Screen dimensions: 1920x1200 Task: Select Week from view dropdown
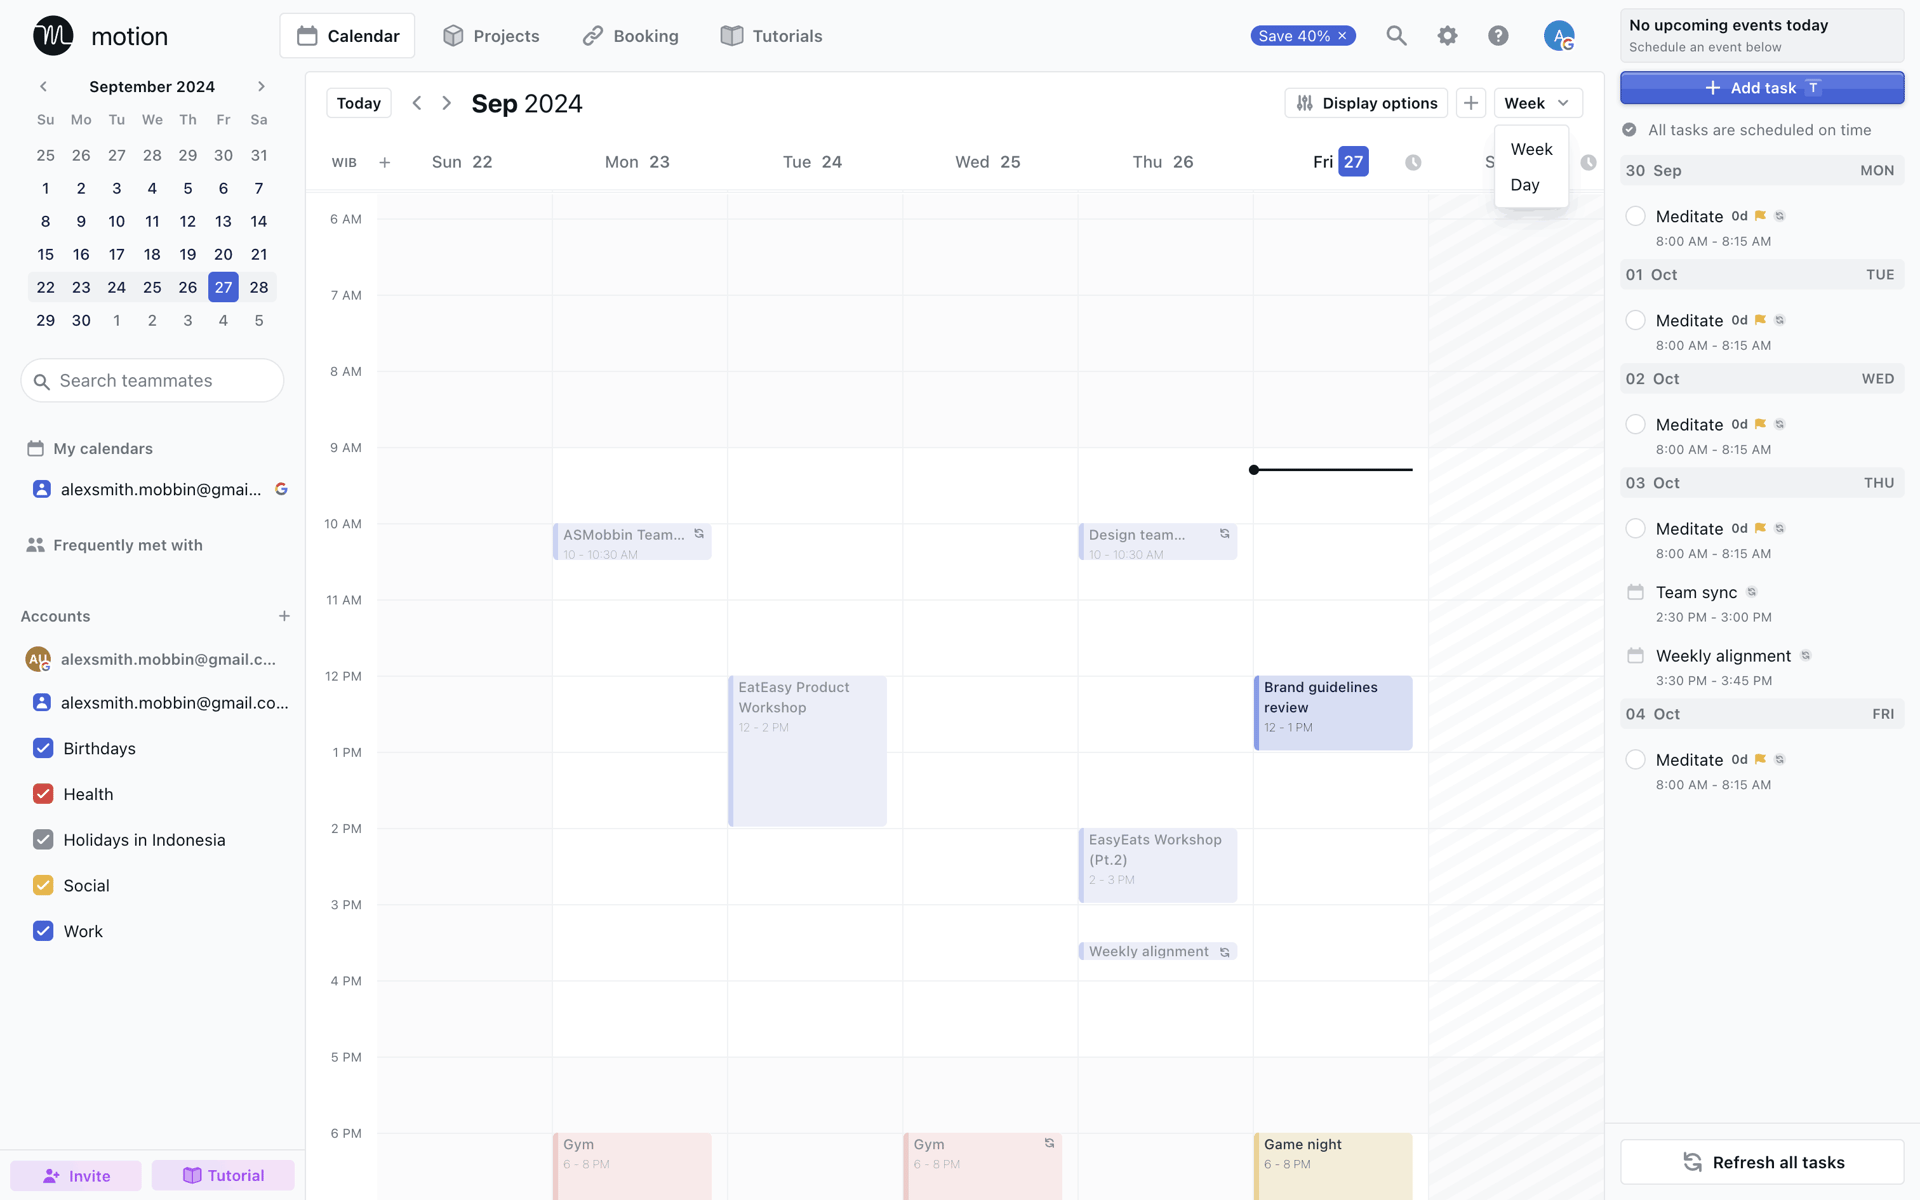coord(1531,149)
